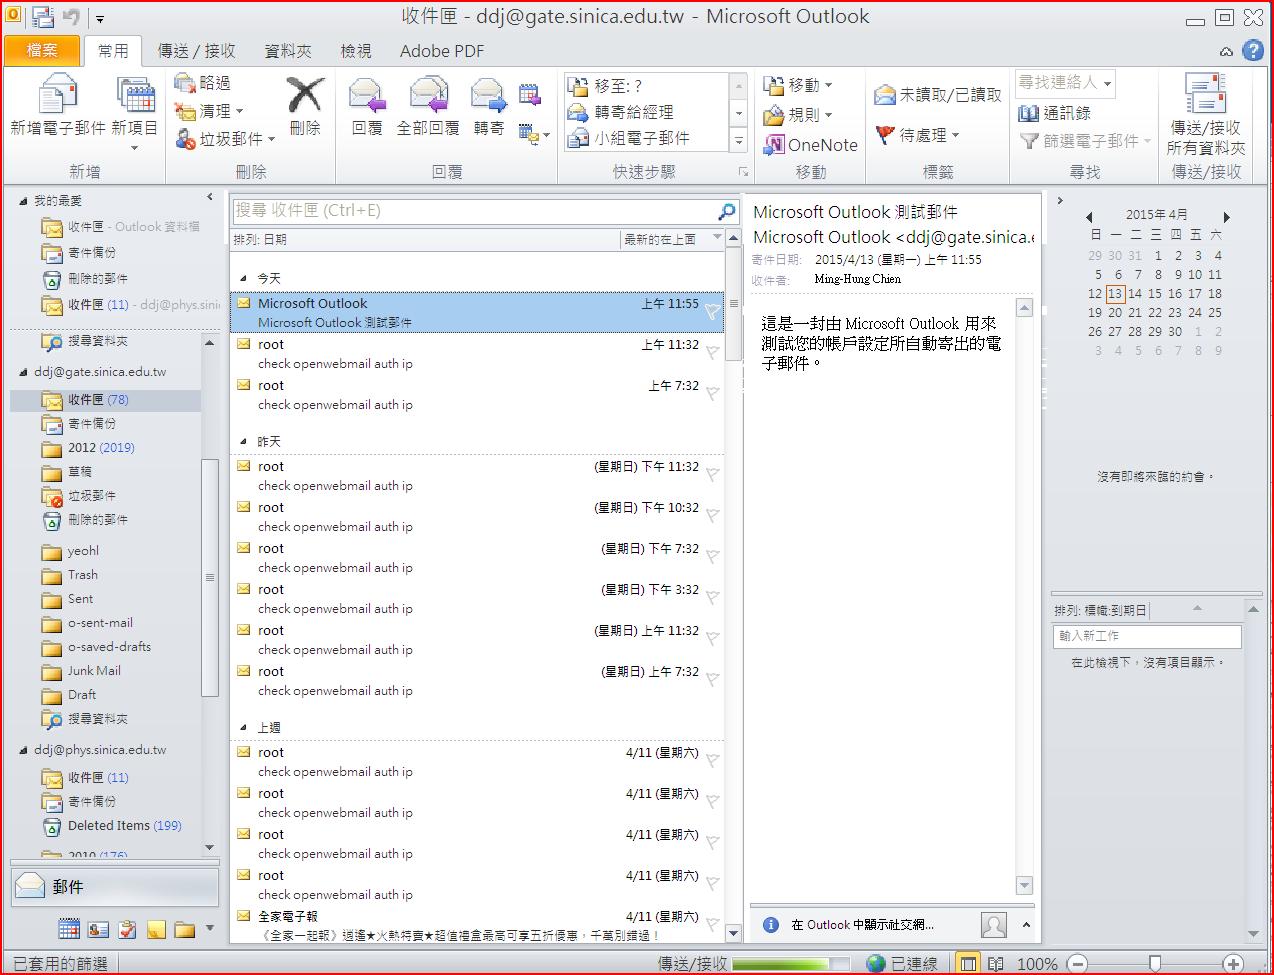This screenshot has height=975, width=1274.
Task: Collapse the 我的最愛 favorites group
Action: [23, 201]
